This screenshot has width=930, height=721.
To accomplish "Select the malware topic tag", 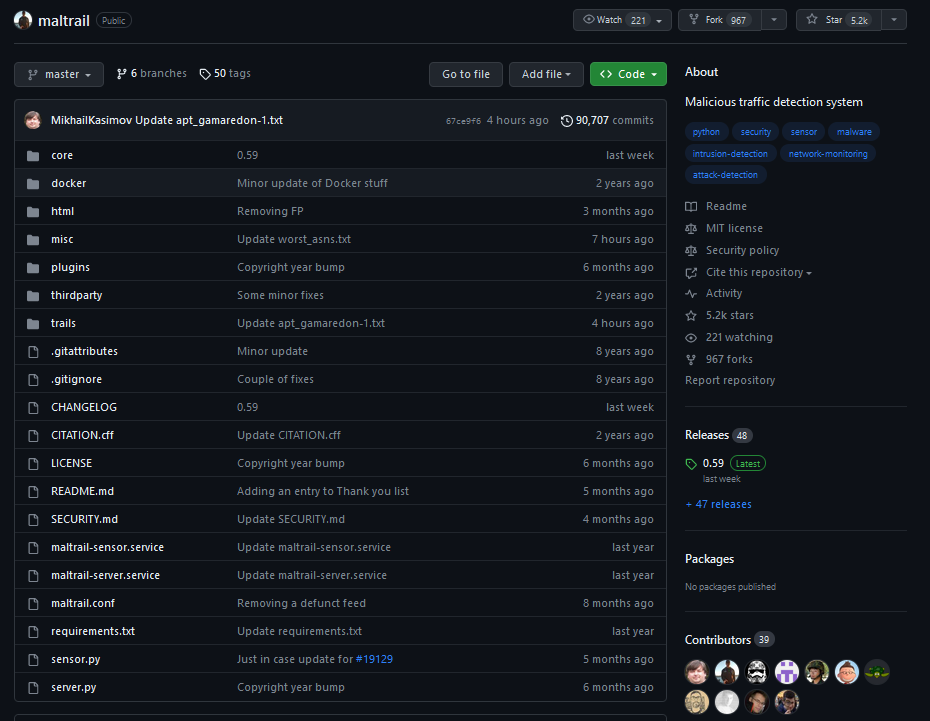I will (854, 132).
